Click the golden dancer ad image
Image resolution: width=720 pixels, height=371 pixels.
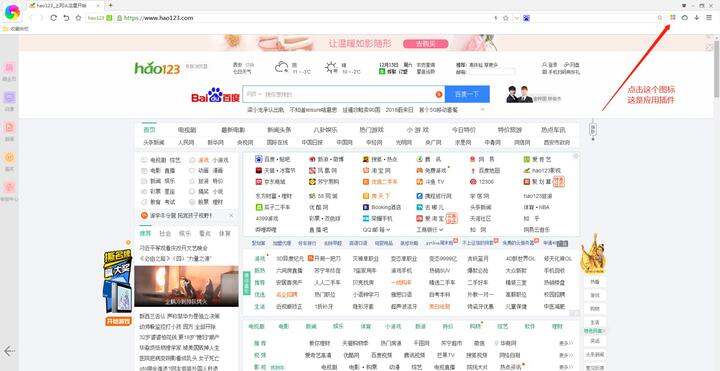pyautogui.click(x=592, y=253)
